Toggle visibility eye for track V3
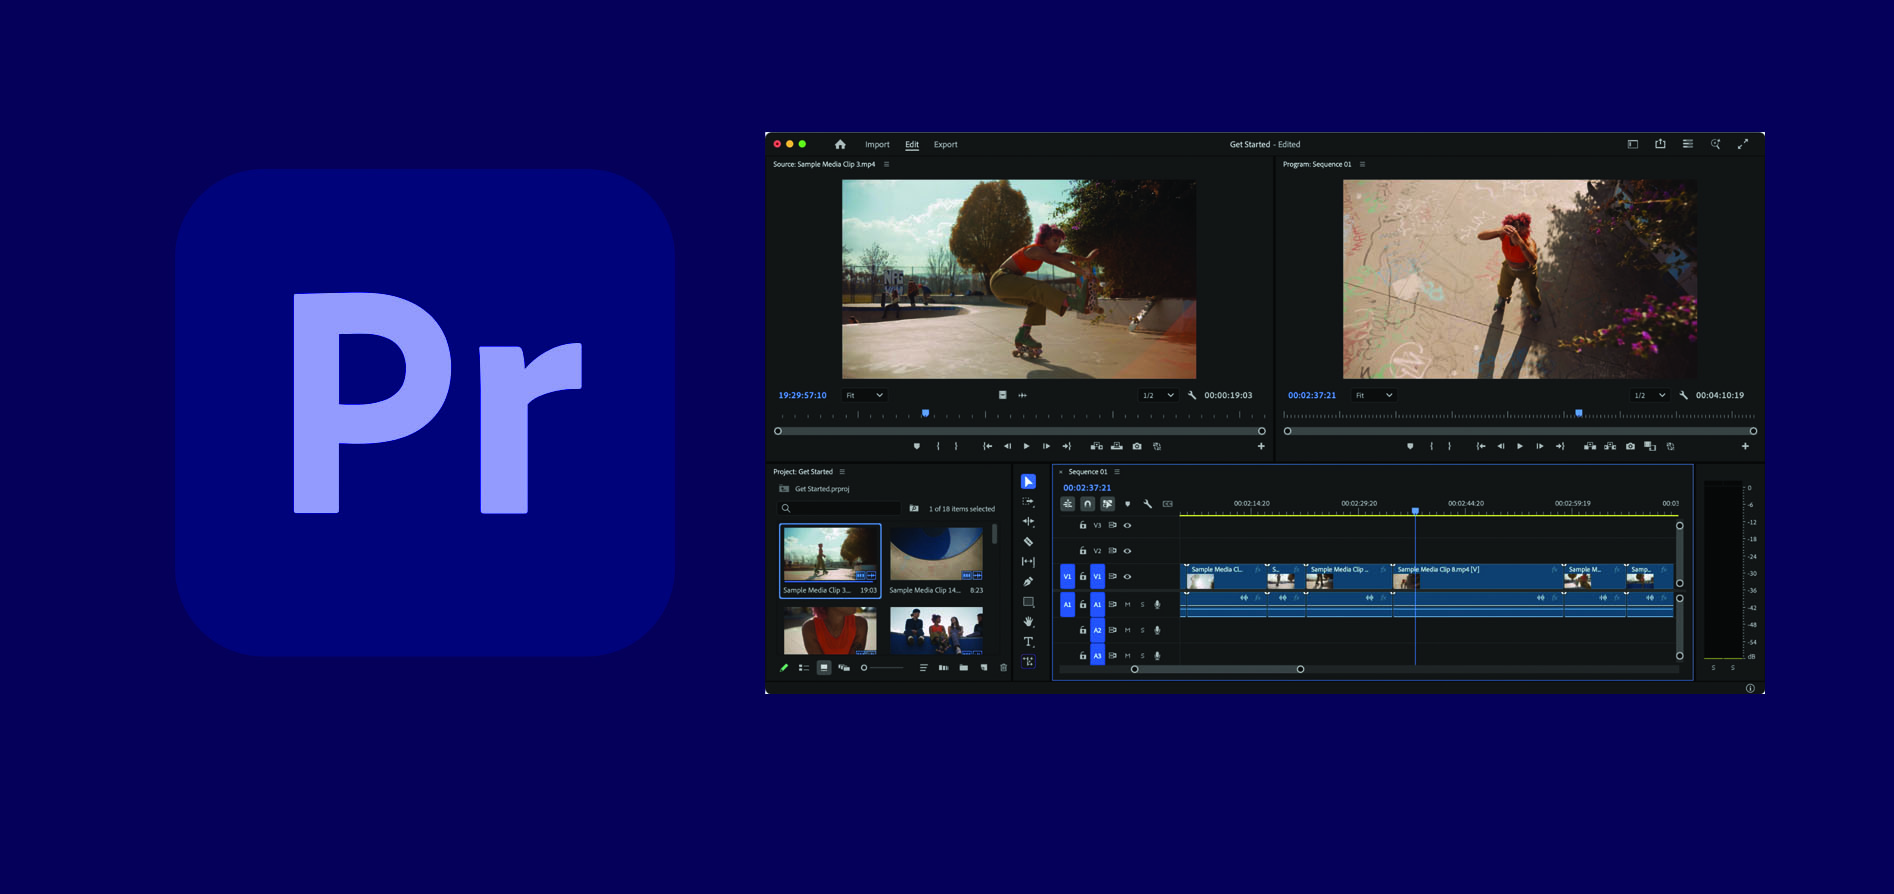The width and height of the screenshot is (1894, 894). point(1127,526)
